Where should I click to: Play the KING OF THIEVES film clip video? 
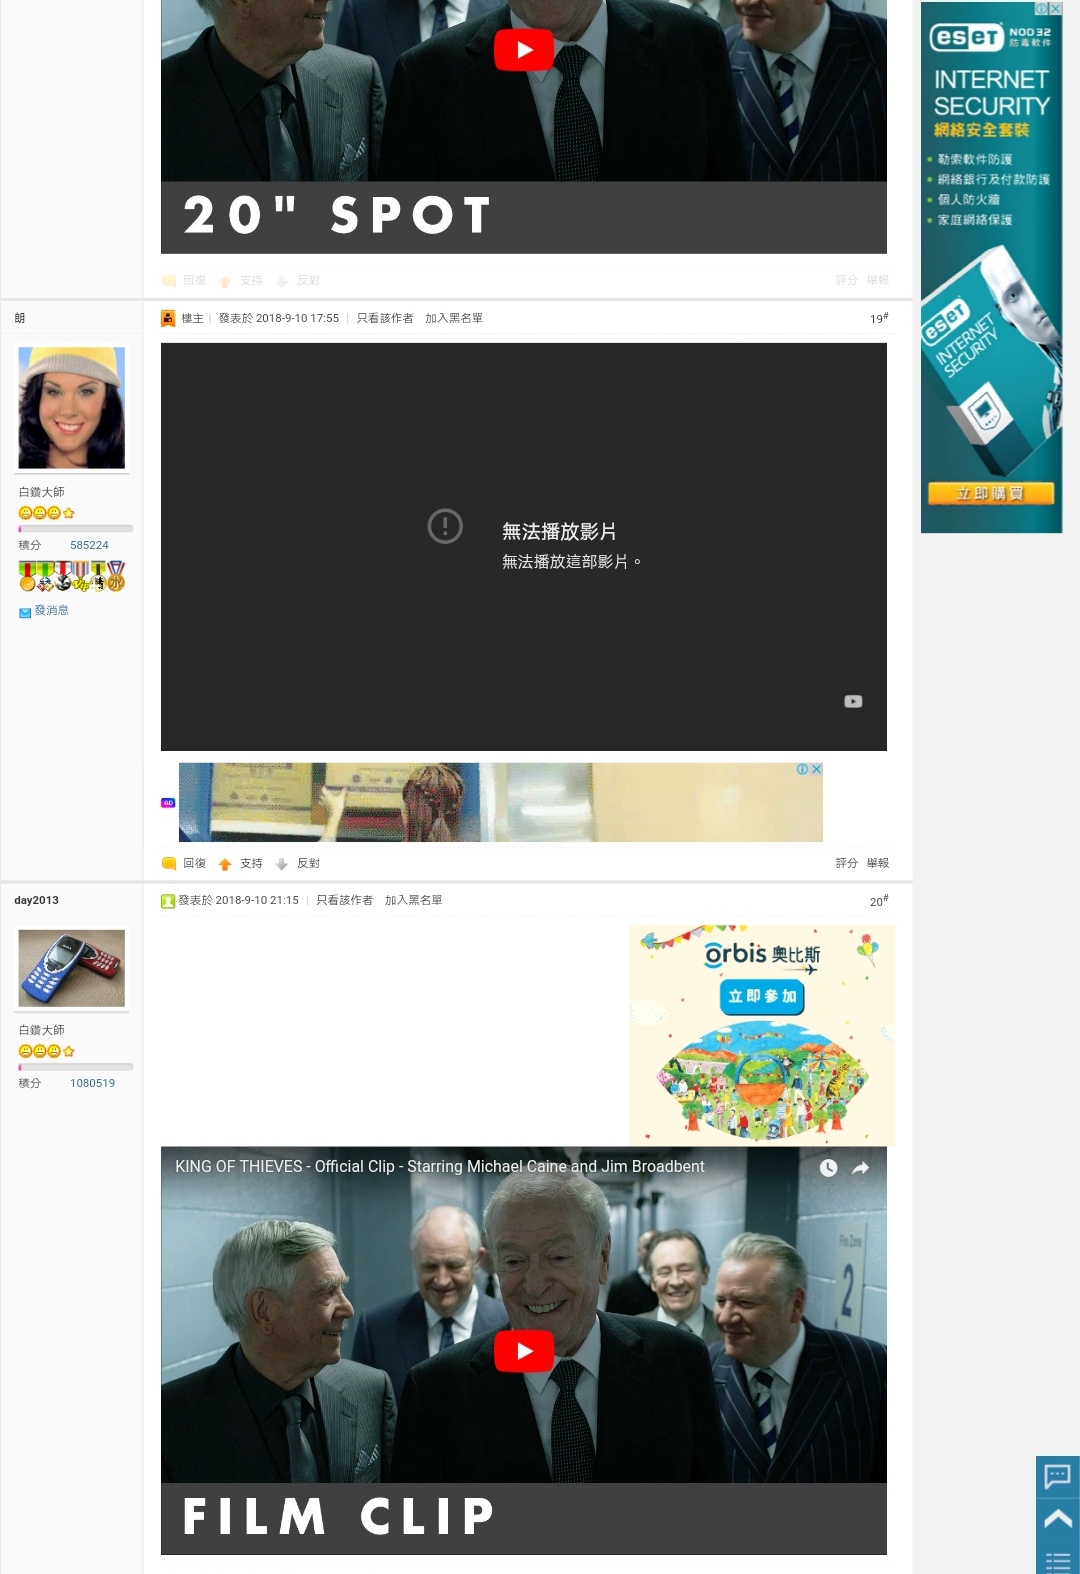[x=524, y=1351]
